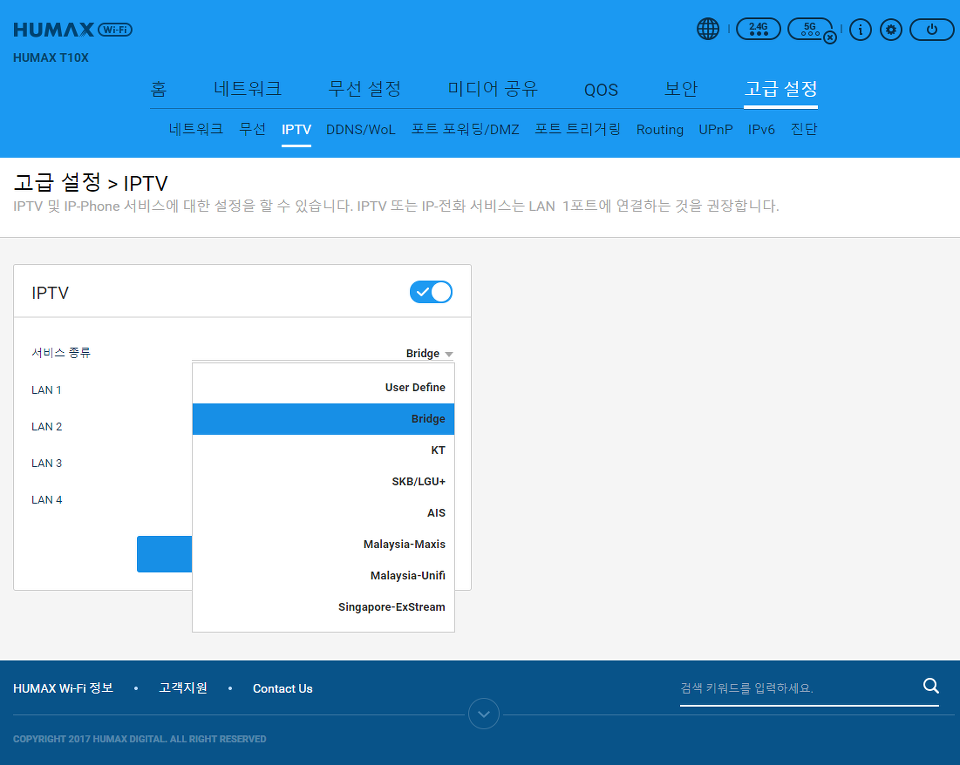Expand footer with the down chevron circle
960x765 pixels.
pos(484,714)
